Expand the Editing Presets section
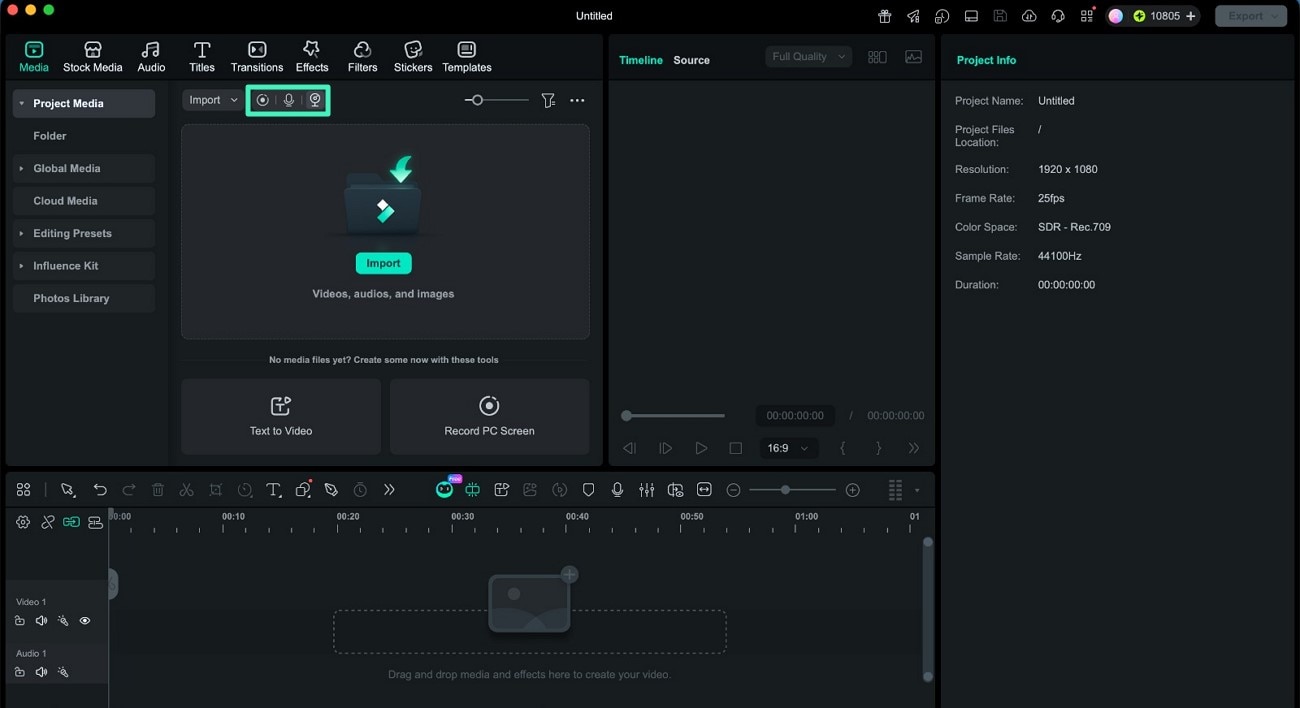 click(x=22, y=233)
